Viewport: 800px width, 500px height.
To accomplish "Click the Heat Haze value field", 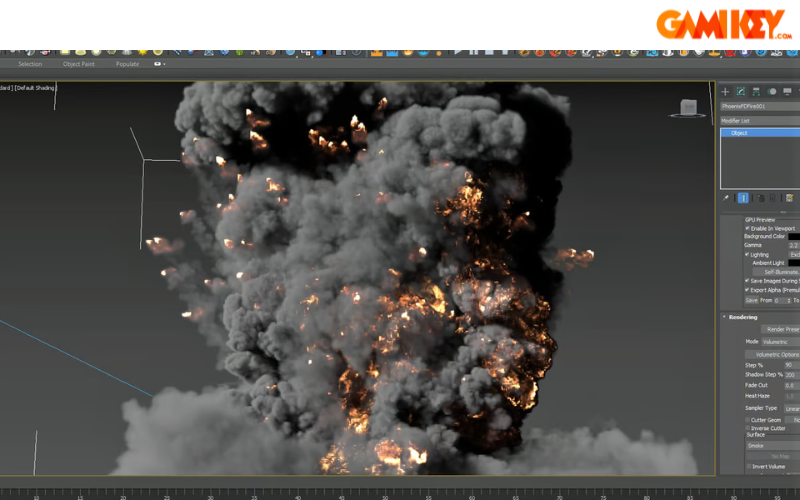I will (792, 396).
